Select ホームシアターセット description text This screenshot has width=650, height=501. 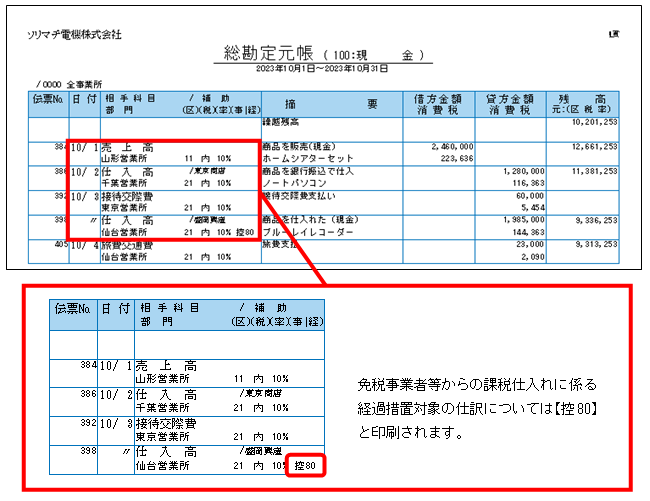pos(308,158)
